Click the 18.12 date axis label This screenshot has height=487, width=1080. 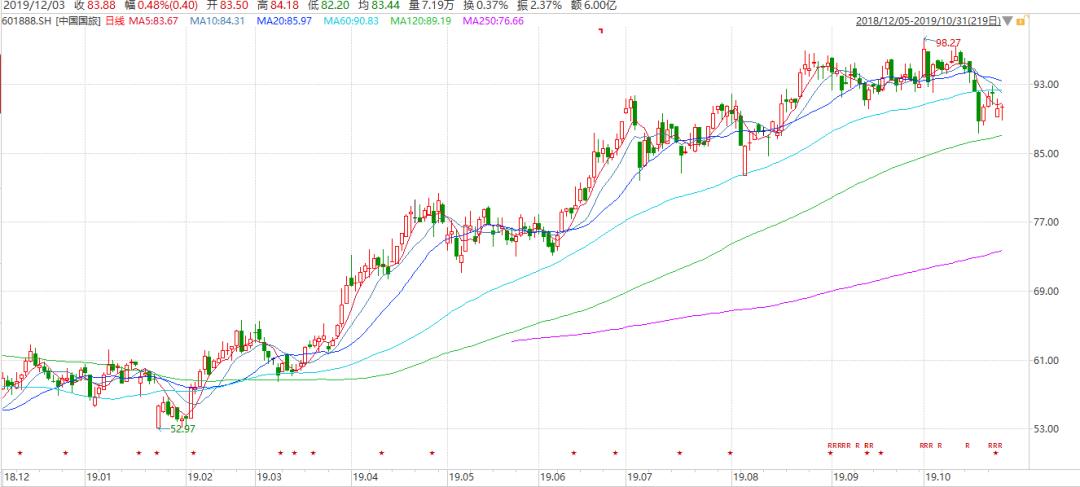(x=17, y=476)
